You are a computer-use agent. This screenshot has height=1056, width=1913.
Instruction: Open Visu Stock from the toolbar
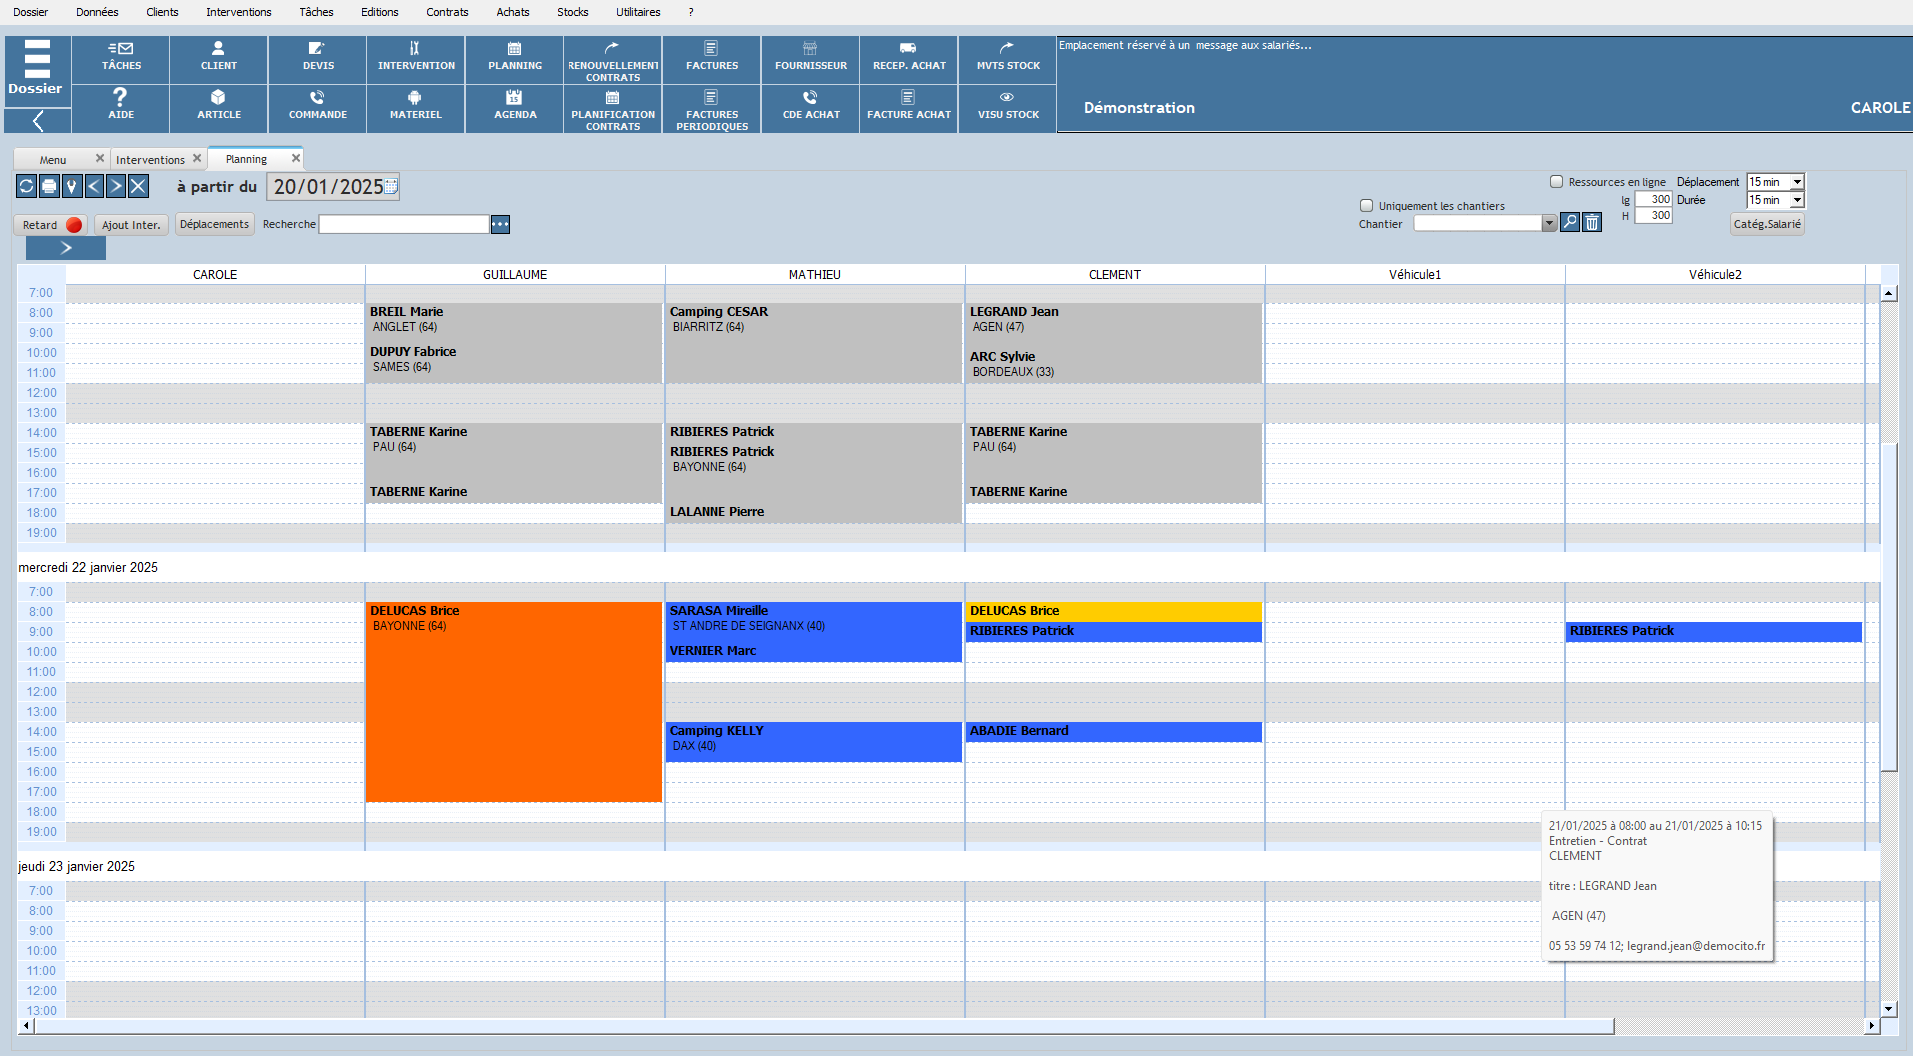(1007, 105)
